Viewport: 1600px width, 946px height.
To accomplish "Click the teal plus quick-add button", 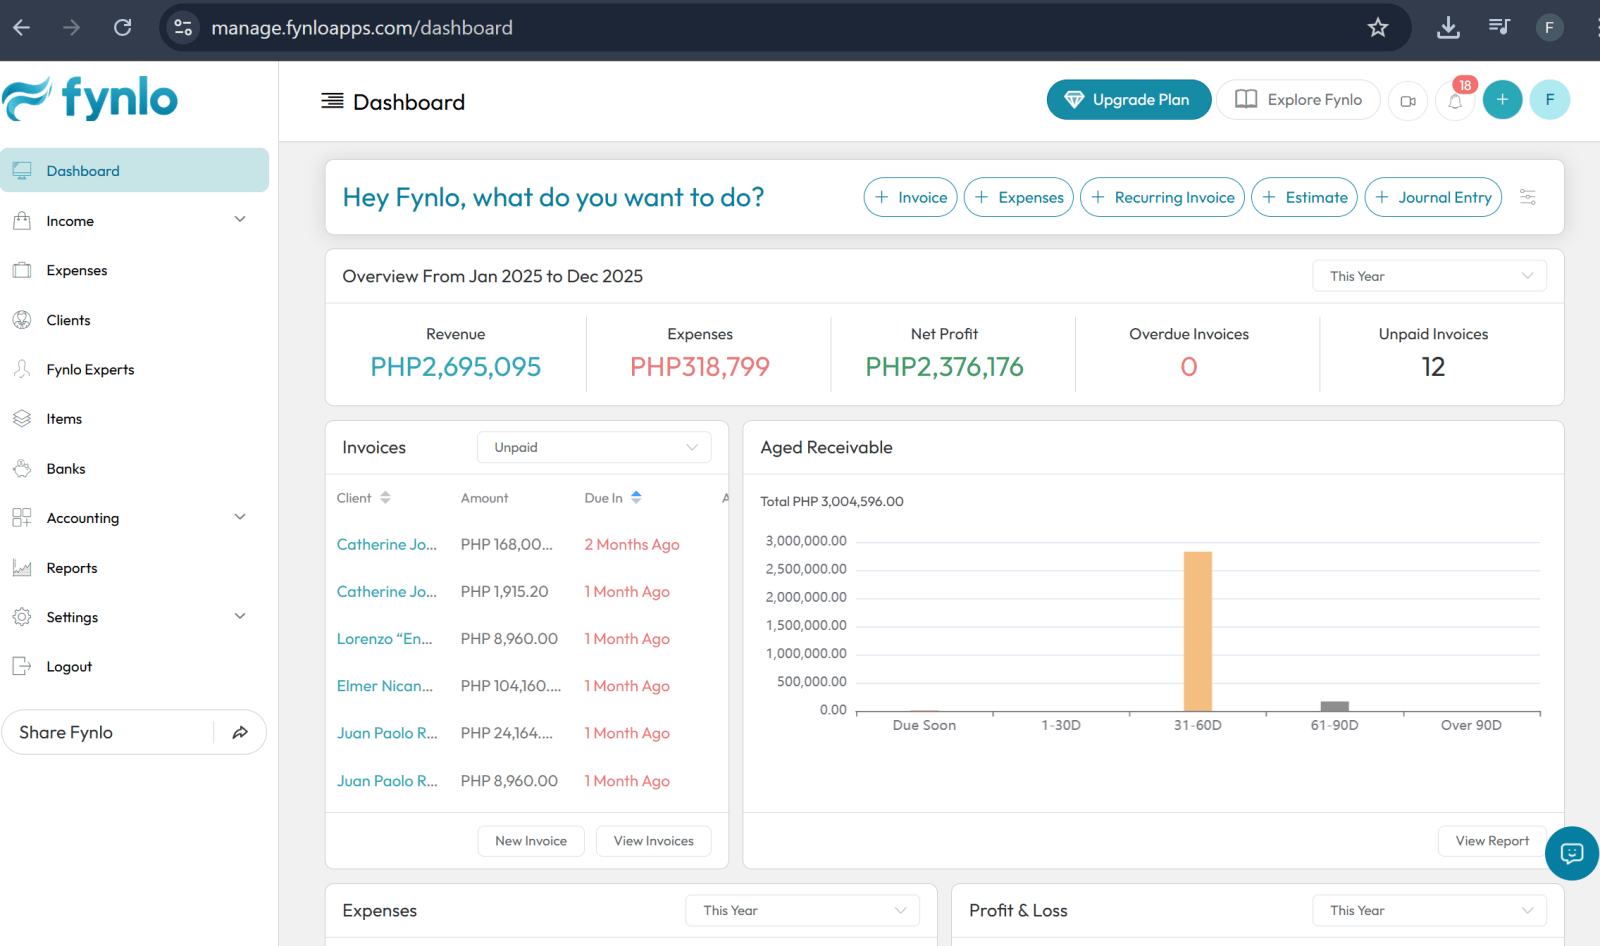I will [x=1502, y=100].
